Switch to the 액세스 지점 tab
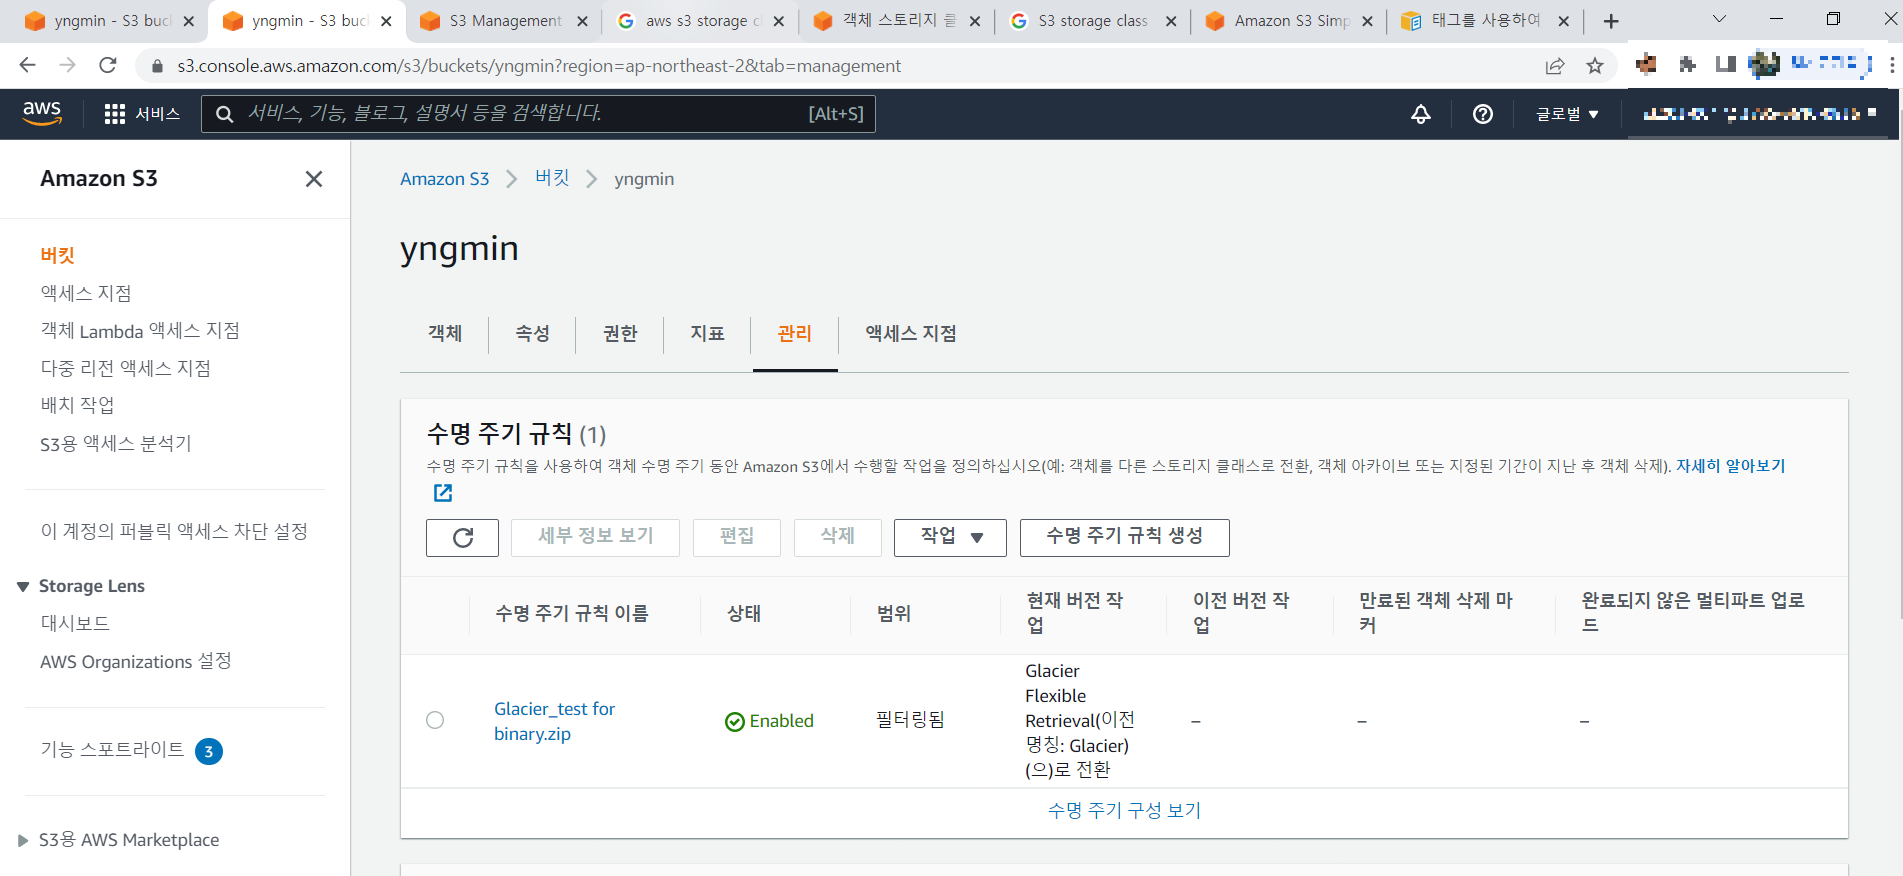Screen dimensions: 1903x876 click(x=911, y=334)
